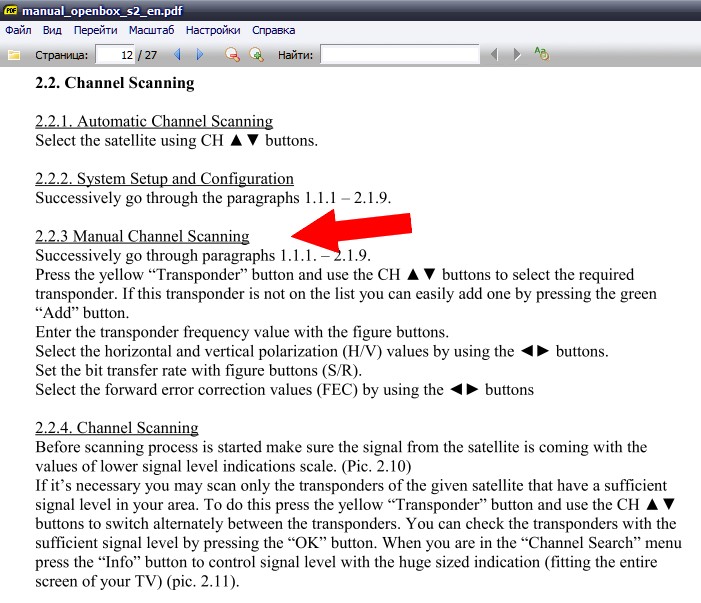Click '2.2.3 Manual Channel Scanning' heading
This screenshot has height=603, width=701.
(142, 236)
